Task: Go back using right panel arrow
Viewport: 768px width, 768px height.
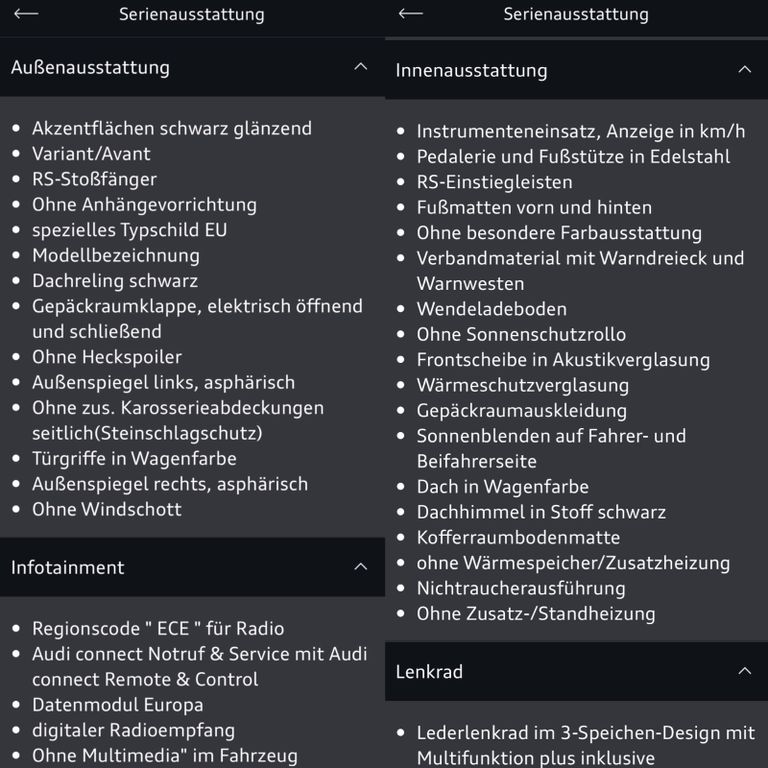Action: tap(410, 14)
